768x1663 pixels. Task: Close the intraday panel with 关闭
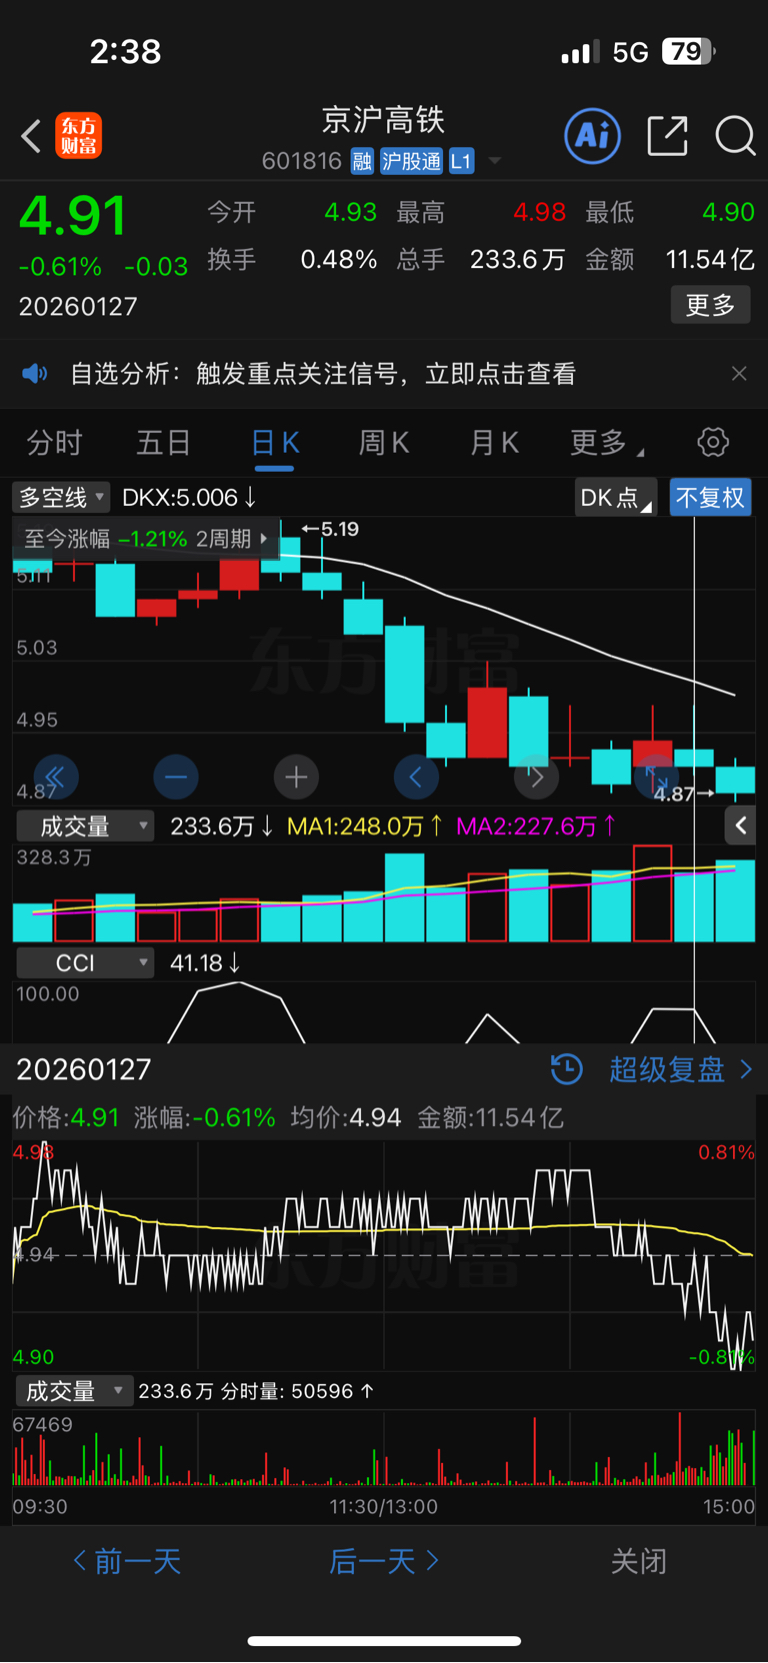(638, 1561)
